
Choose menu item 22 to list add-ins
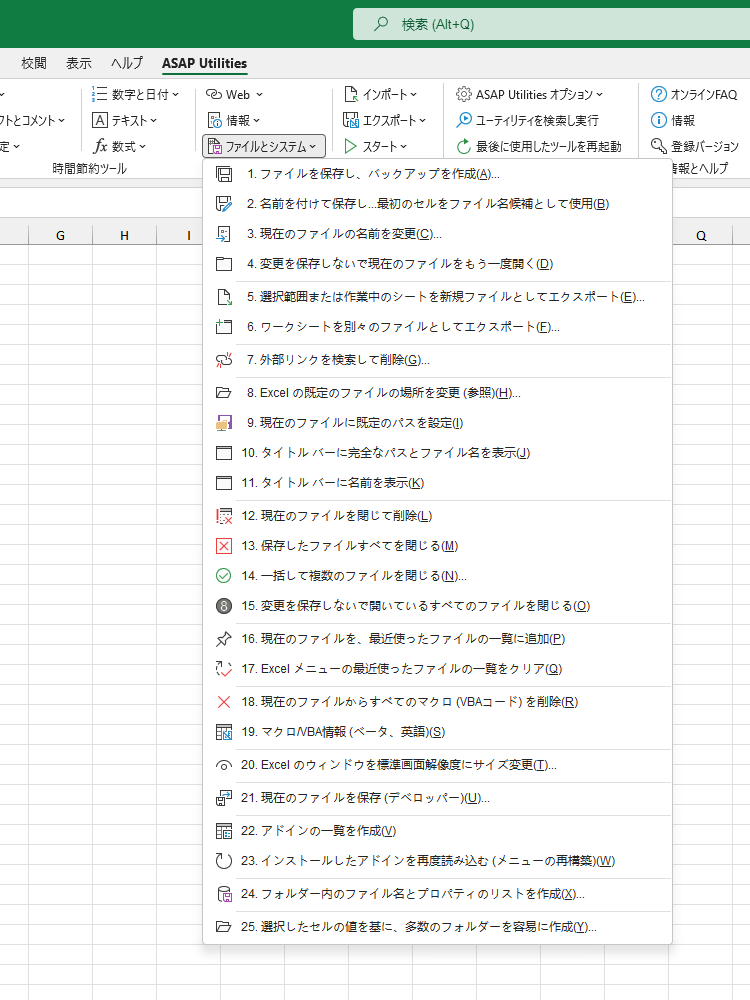(x=319, y=831)
